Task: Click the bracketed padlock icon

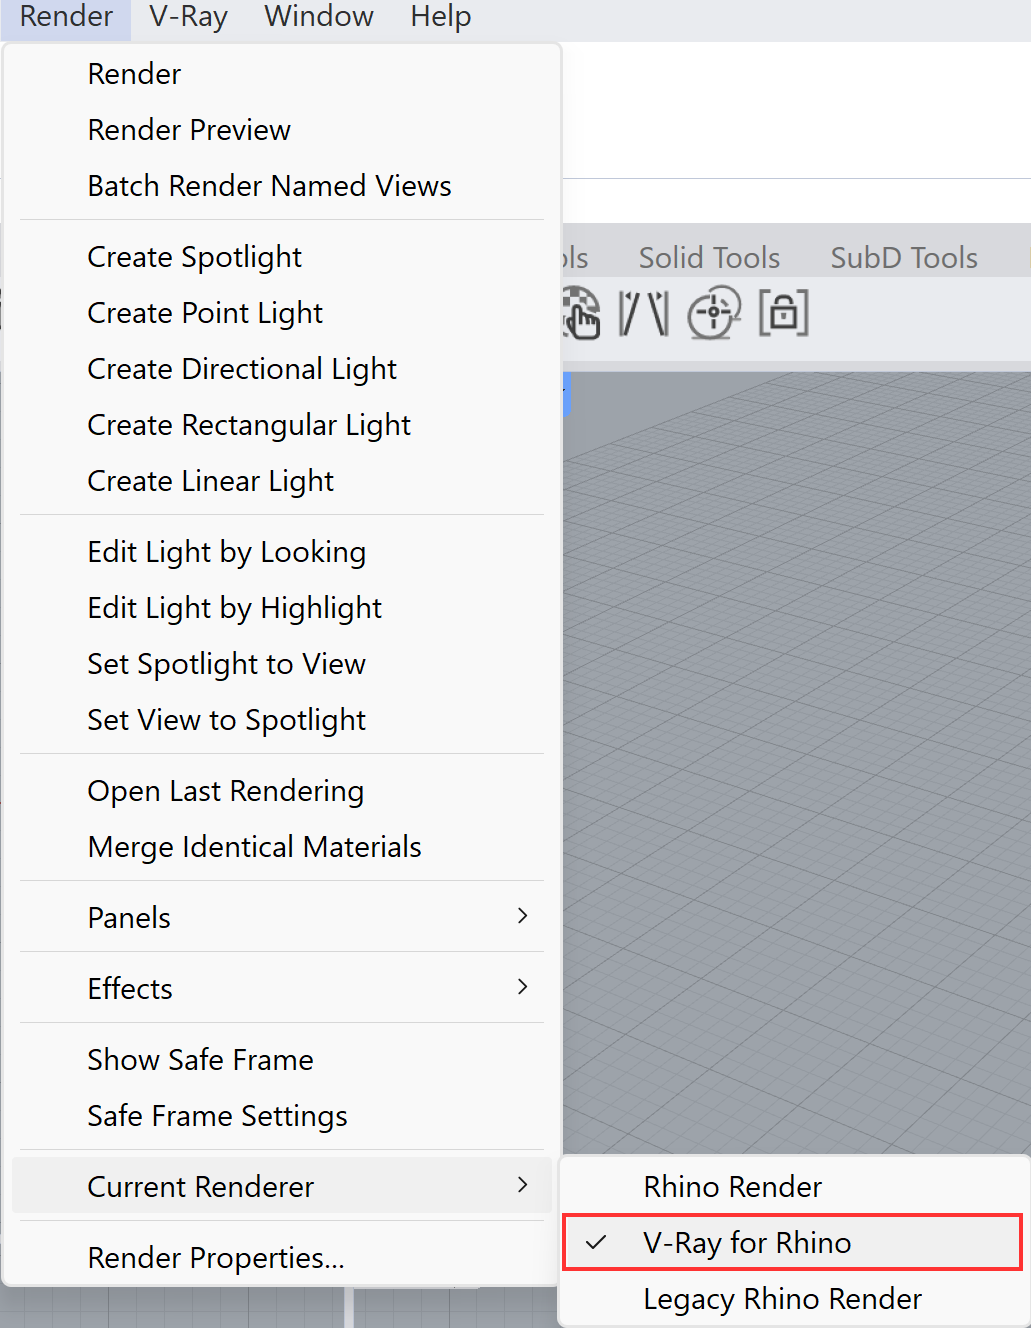Action: pyautogui.click(x=784, y=313)
